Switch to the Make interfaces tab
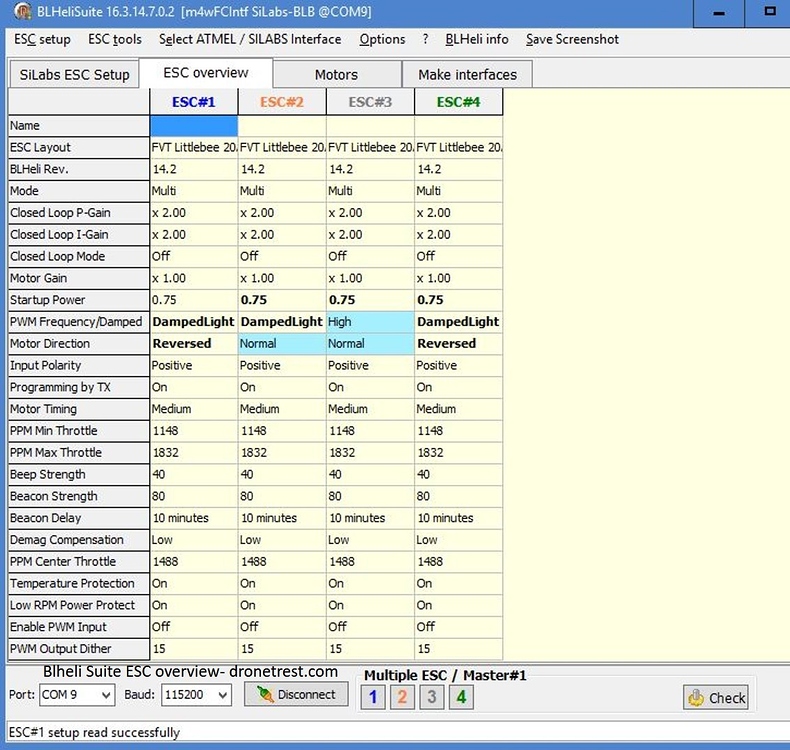 click(x=467, y=75)
